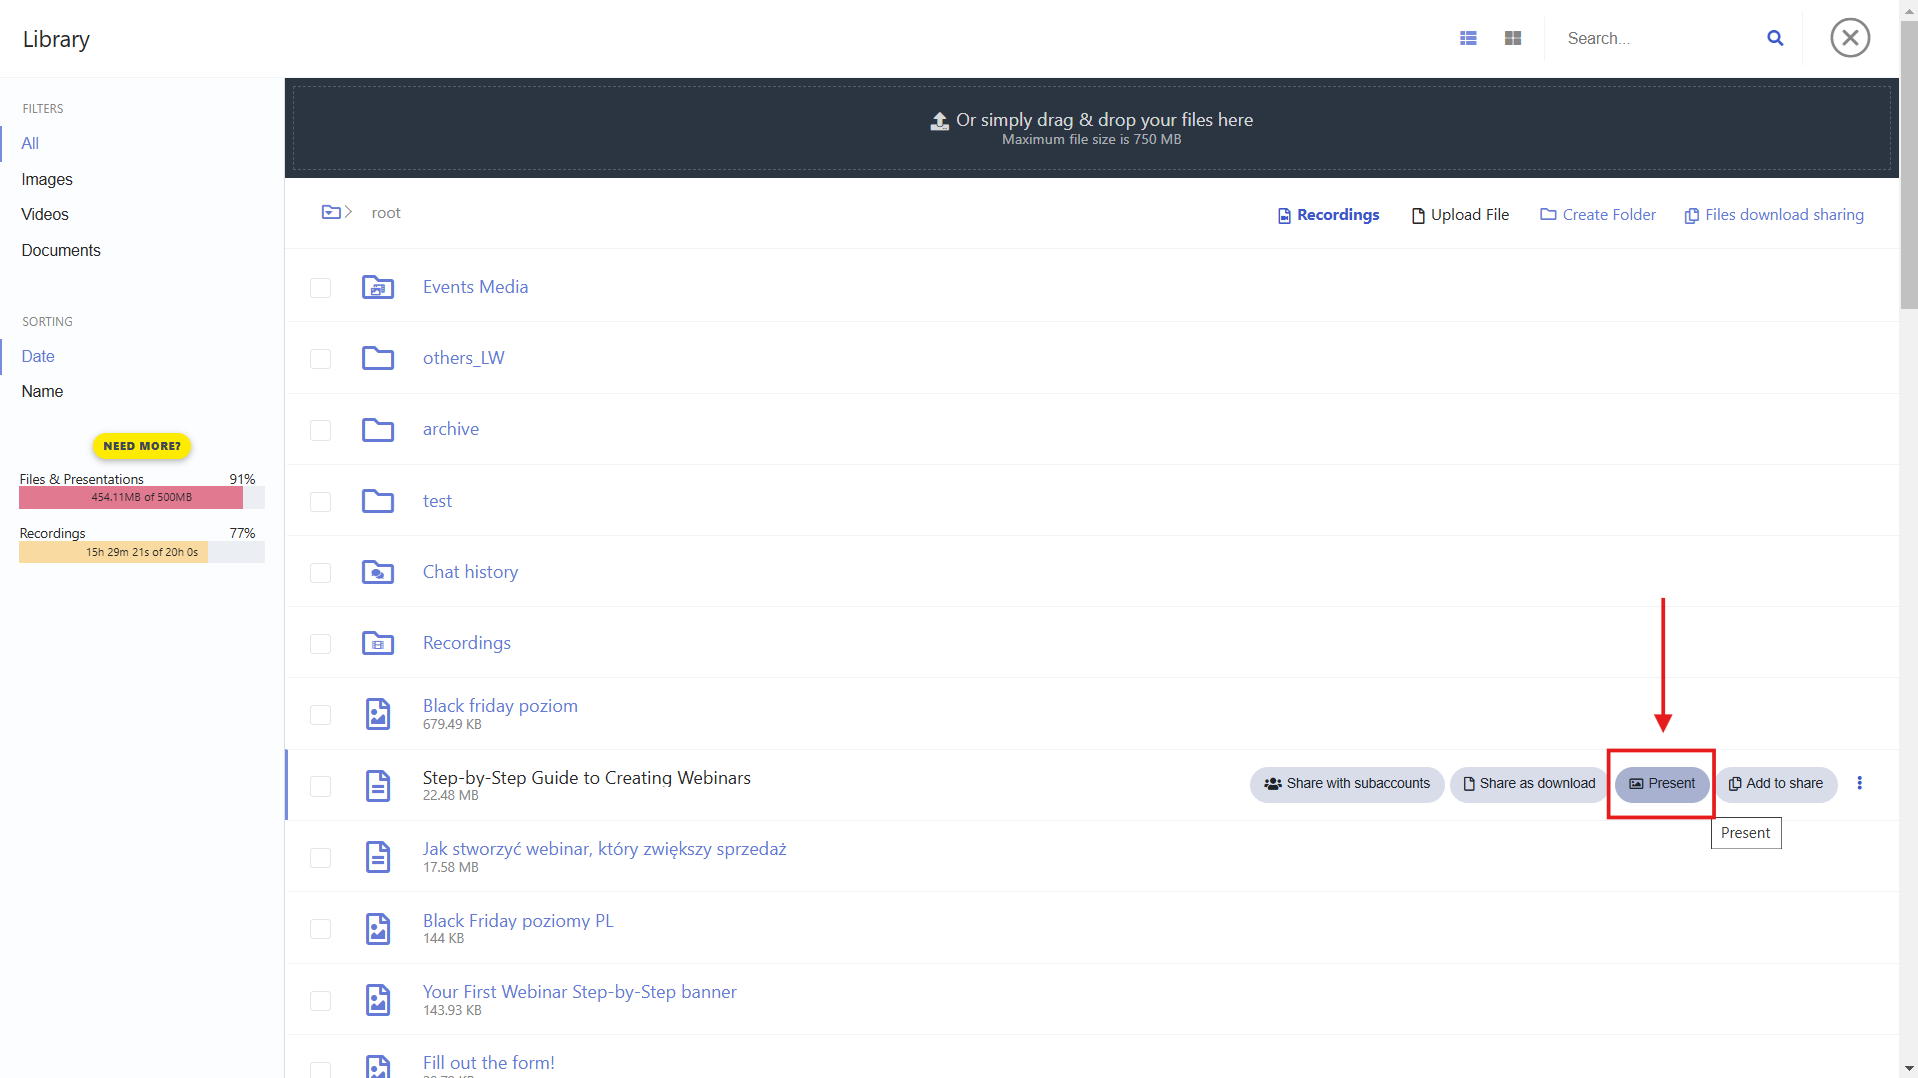This screenshot has width=1918, height=1078.
Task: Check the Step-by-Step Guide checkbox
Action: 320,786
